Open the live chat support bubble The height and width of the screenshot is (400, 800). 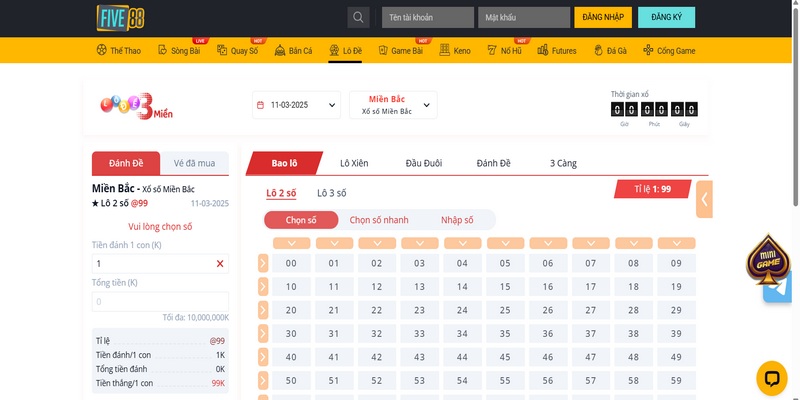click(772, 378)
